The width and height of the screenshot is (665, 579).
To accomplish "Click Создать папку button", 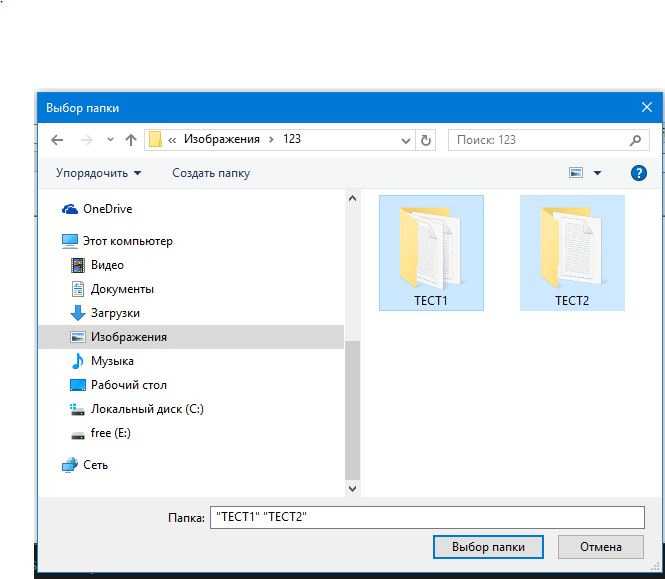I will [211, 173].
